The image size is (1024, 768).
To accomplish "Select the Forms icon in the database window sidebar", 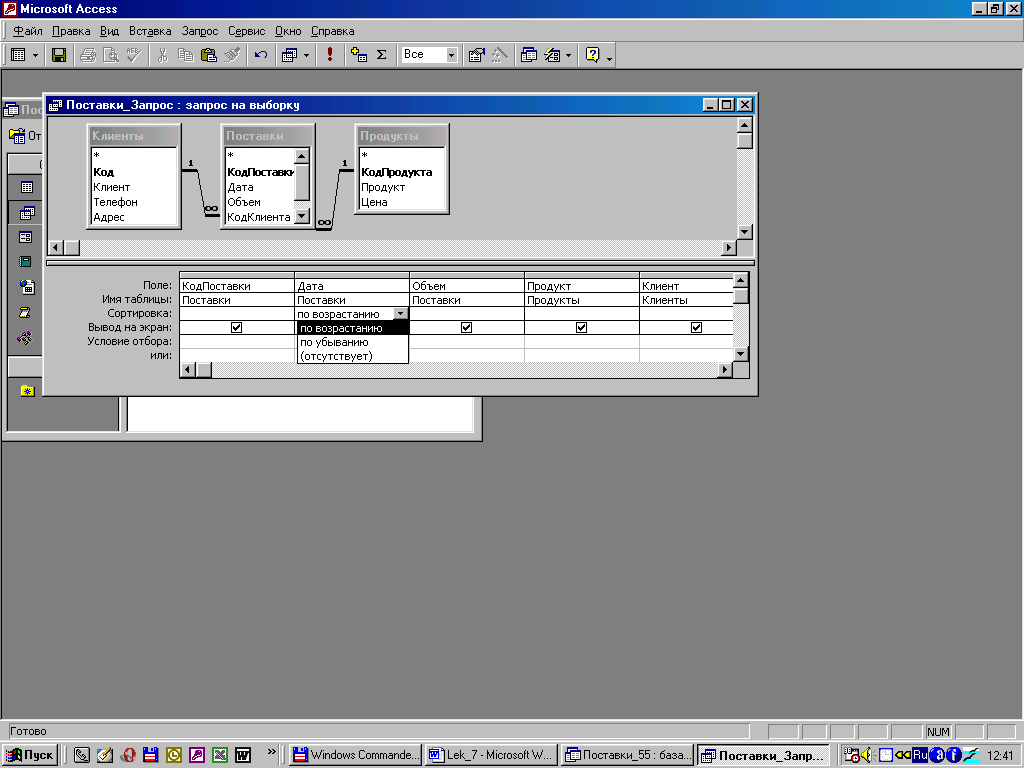I will click(x=25, y=237).
